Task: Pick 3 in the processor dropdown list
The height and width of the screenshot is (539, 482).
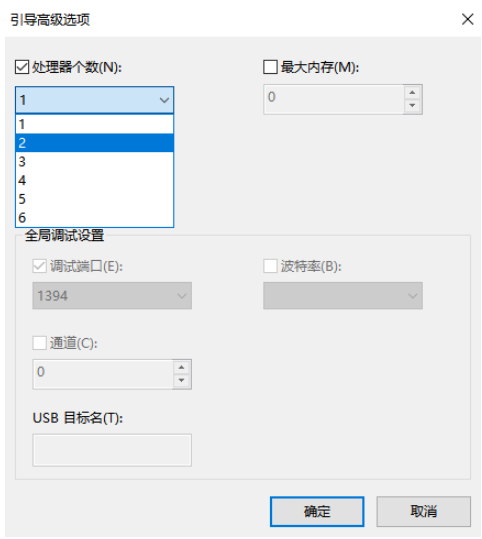Action: tap(95, 162)
